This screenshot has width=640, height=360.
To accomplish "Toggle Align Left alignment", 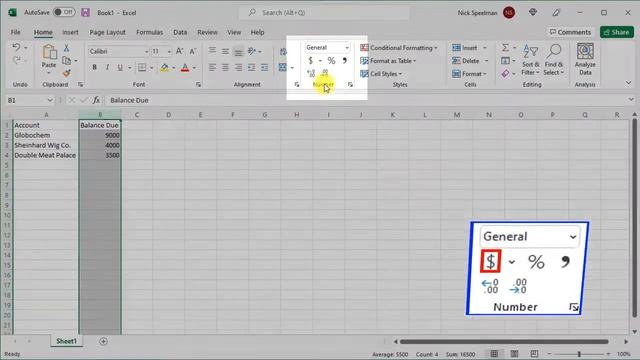I will coord(212,67).
